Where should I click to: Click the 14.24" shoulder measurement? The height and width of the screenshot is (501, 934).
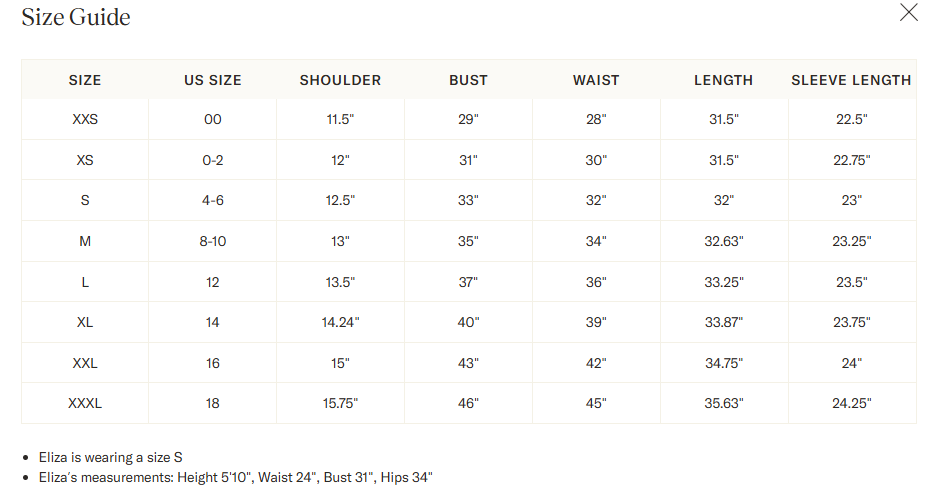pyautogui.click(x=340, y=322)
